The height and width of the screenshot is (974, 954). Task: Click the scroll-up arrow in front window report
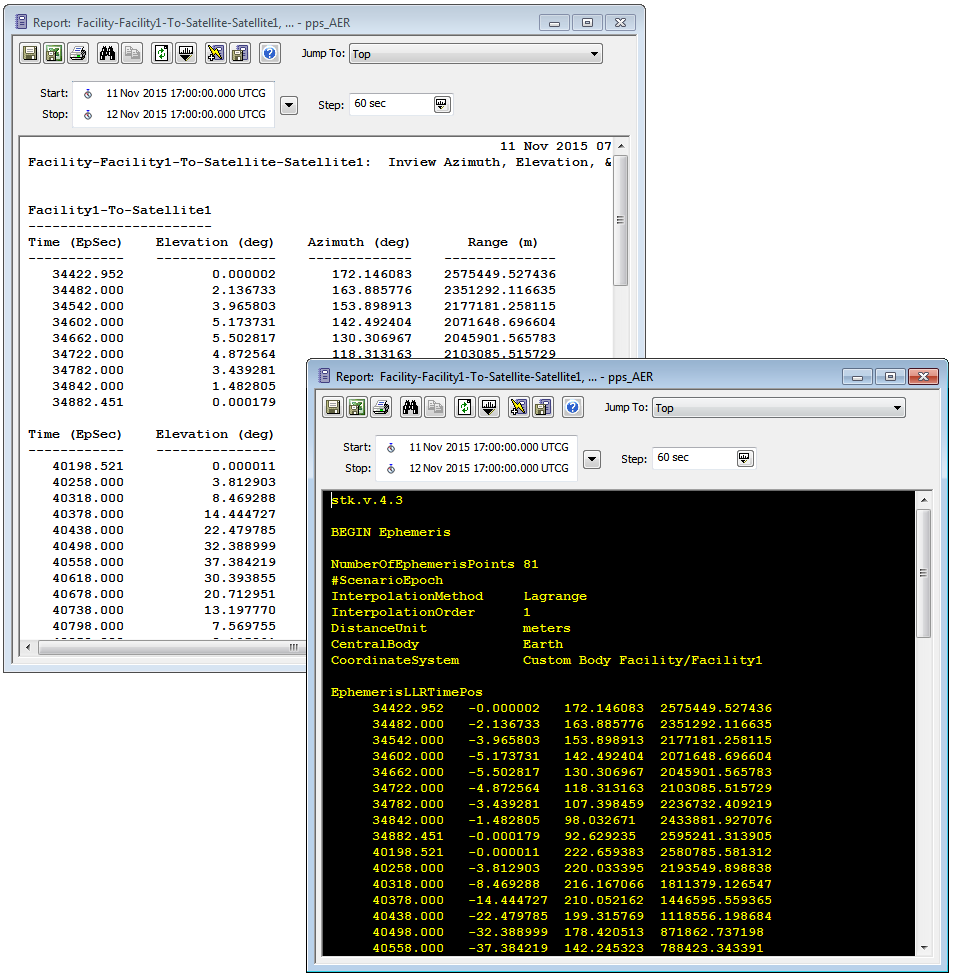point(924,500)
